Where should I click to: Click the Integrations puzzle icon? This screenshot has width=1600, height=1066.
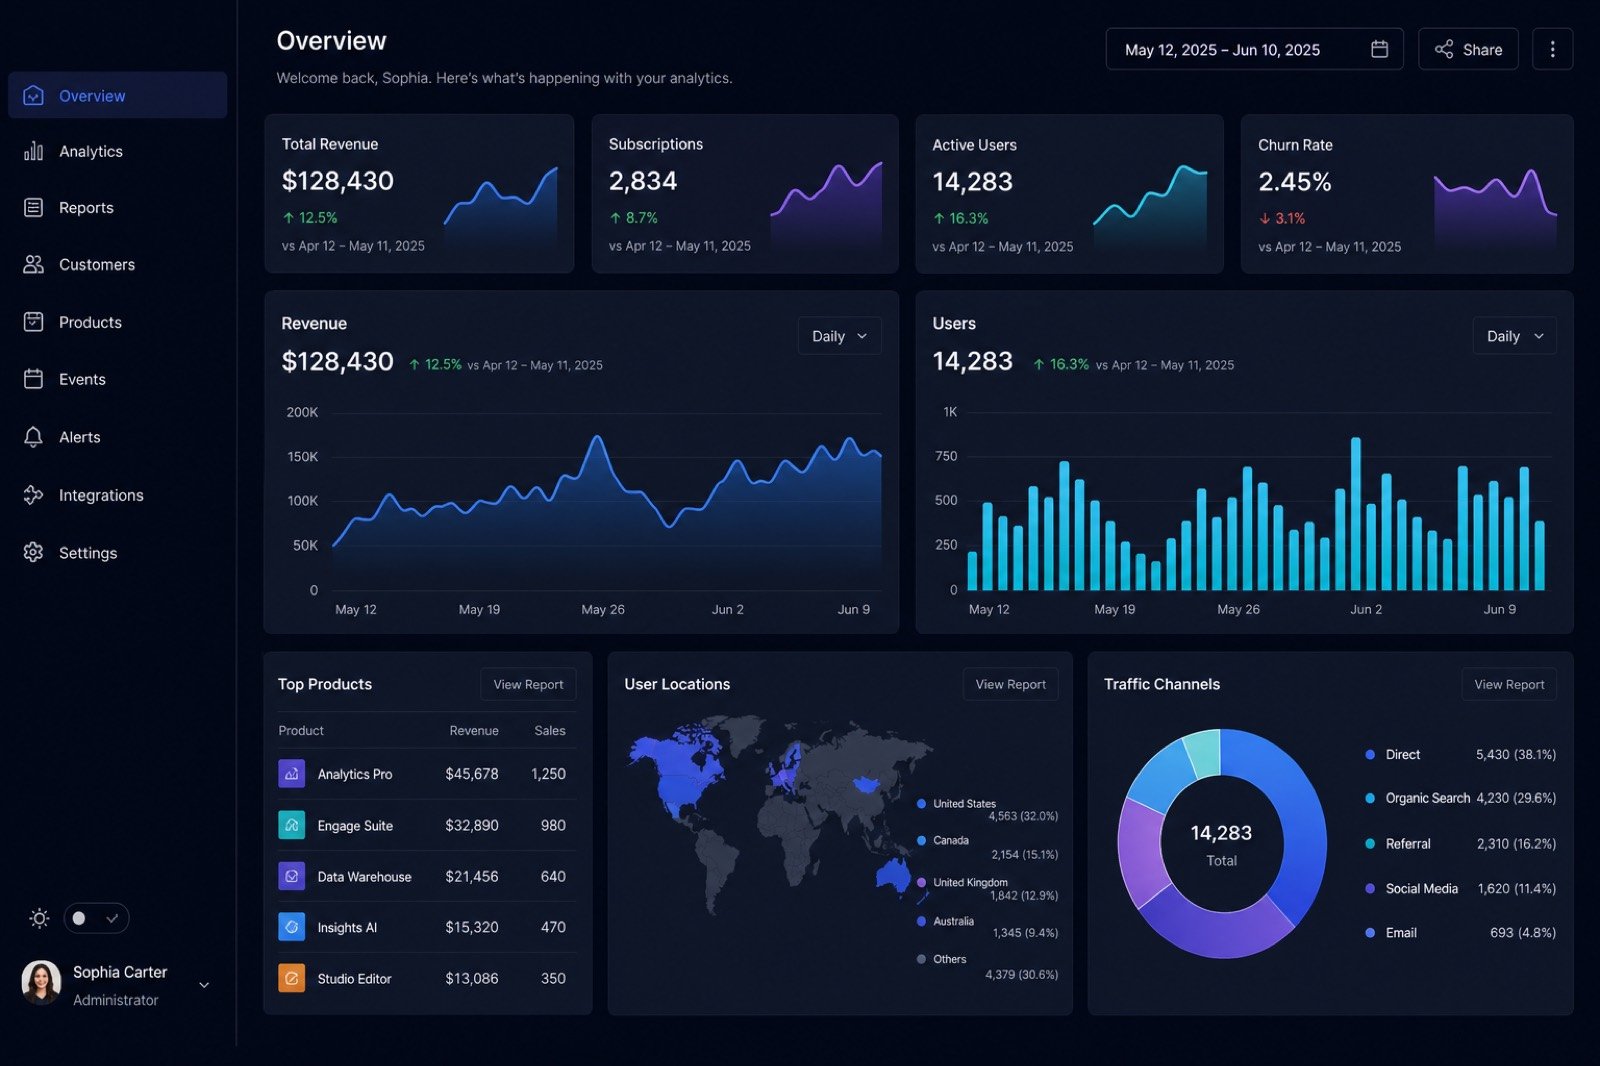click(x=33, y=495)
